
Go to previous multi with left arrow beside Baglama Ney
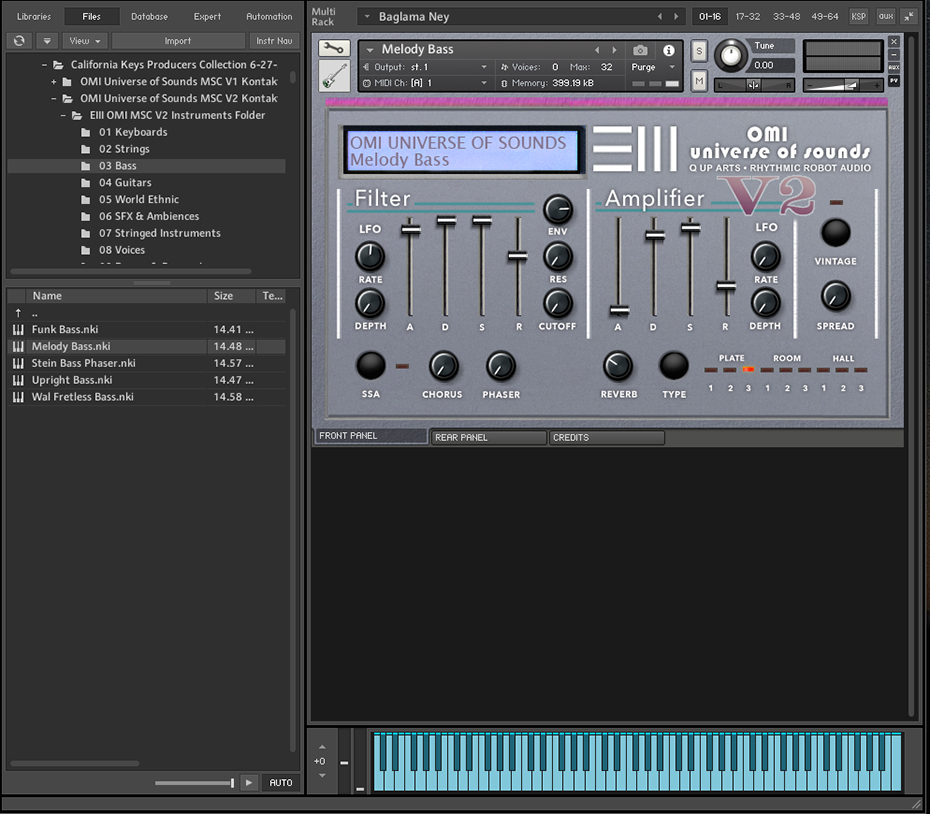click(x=660, y=17)
